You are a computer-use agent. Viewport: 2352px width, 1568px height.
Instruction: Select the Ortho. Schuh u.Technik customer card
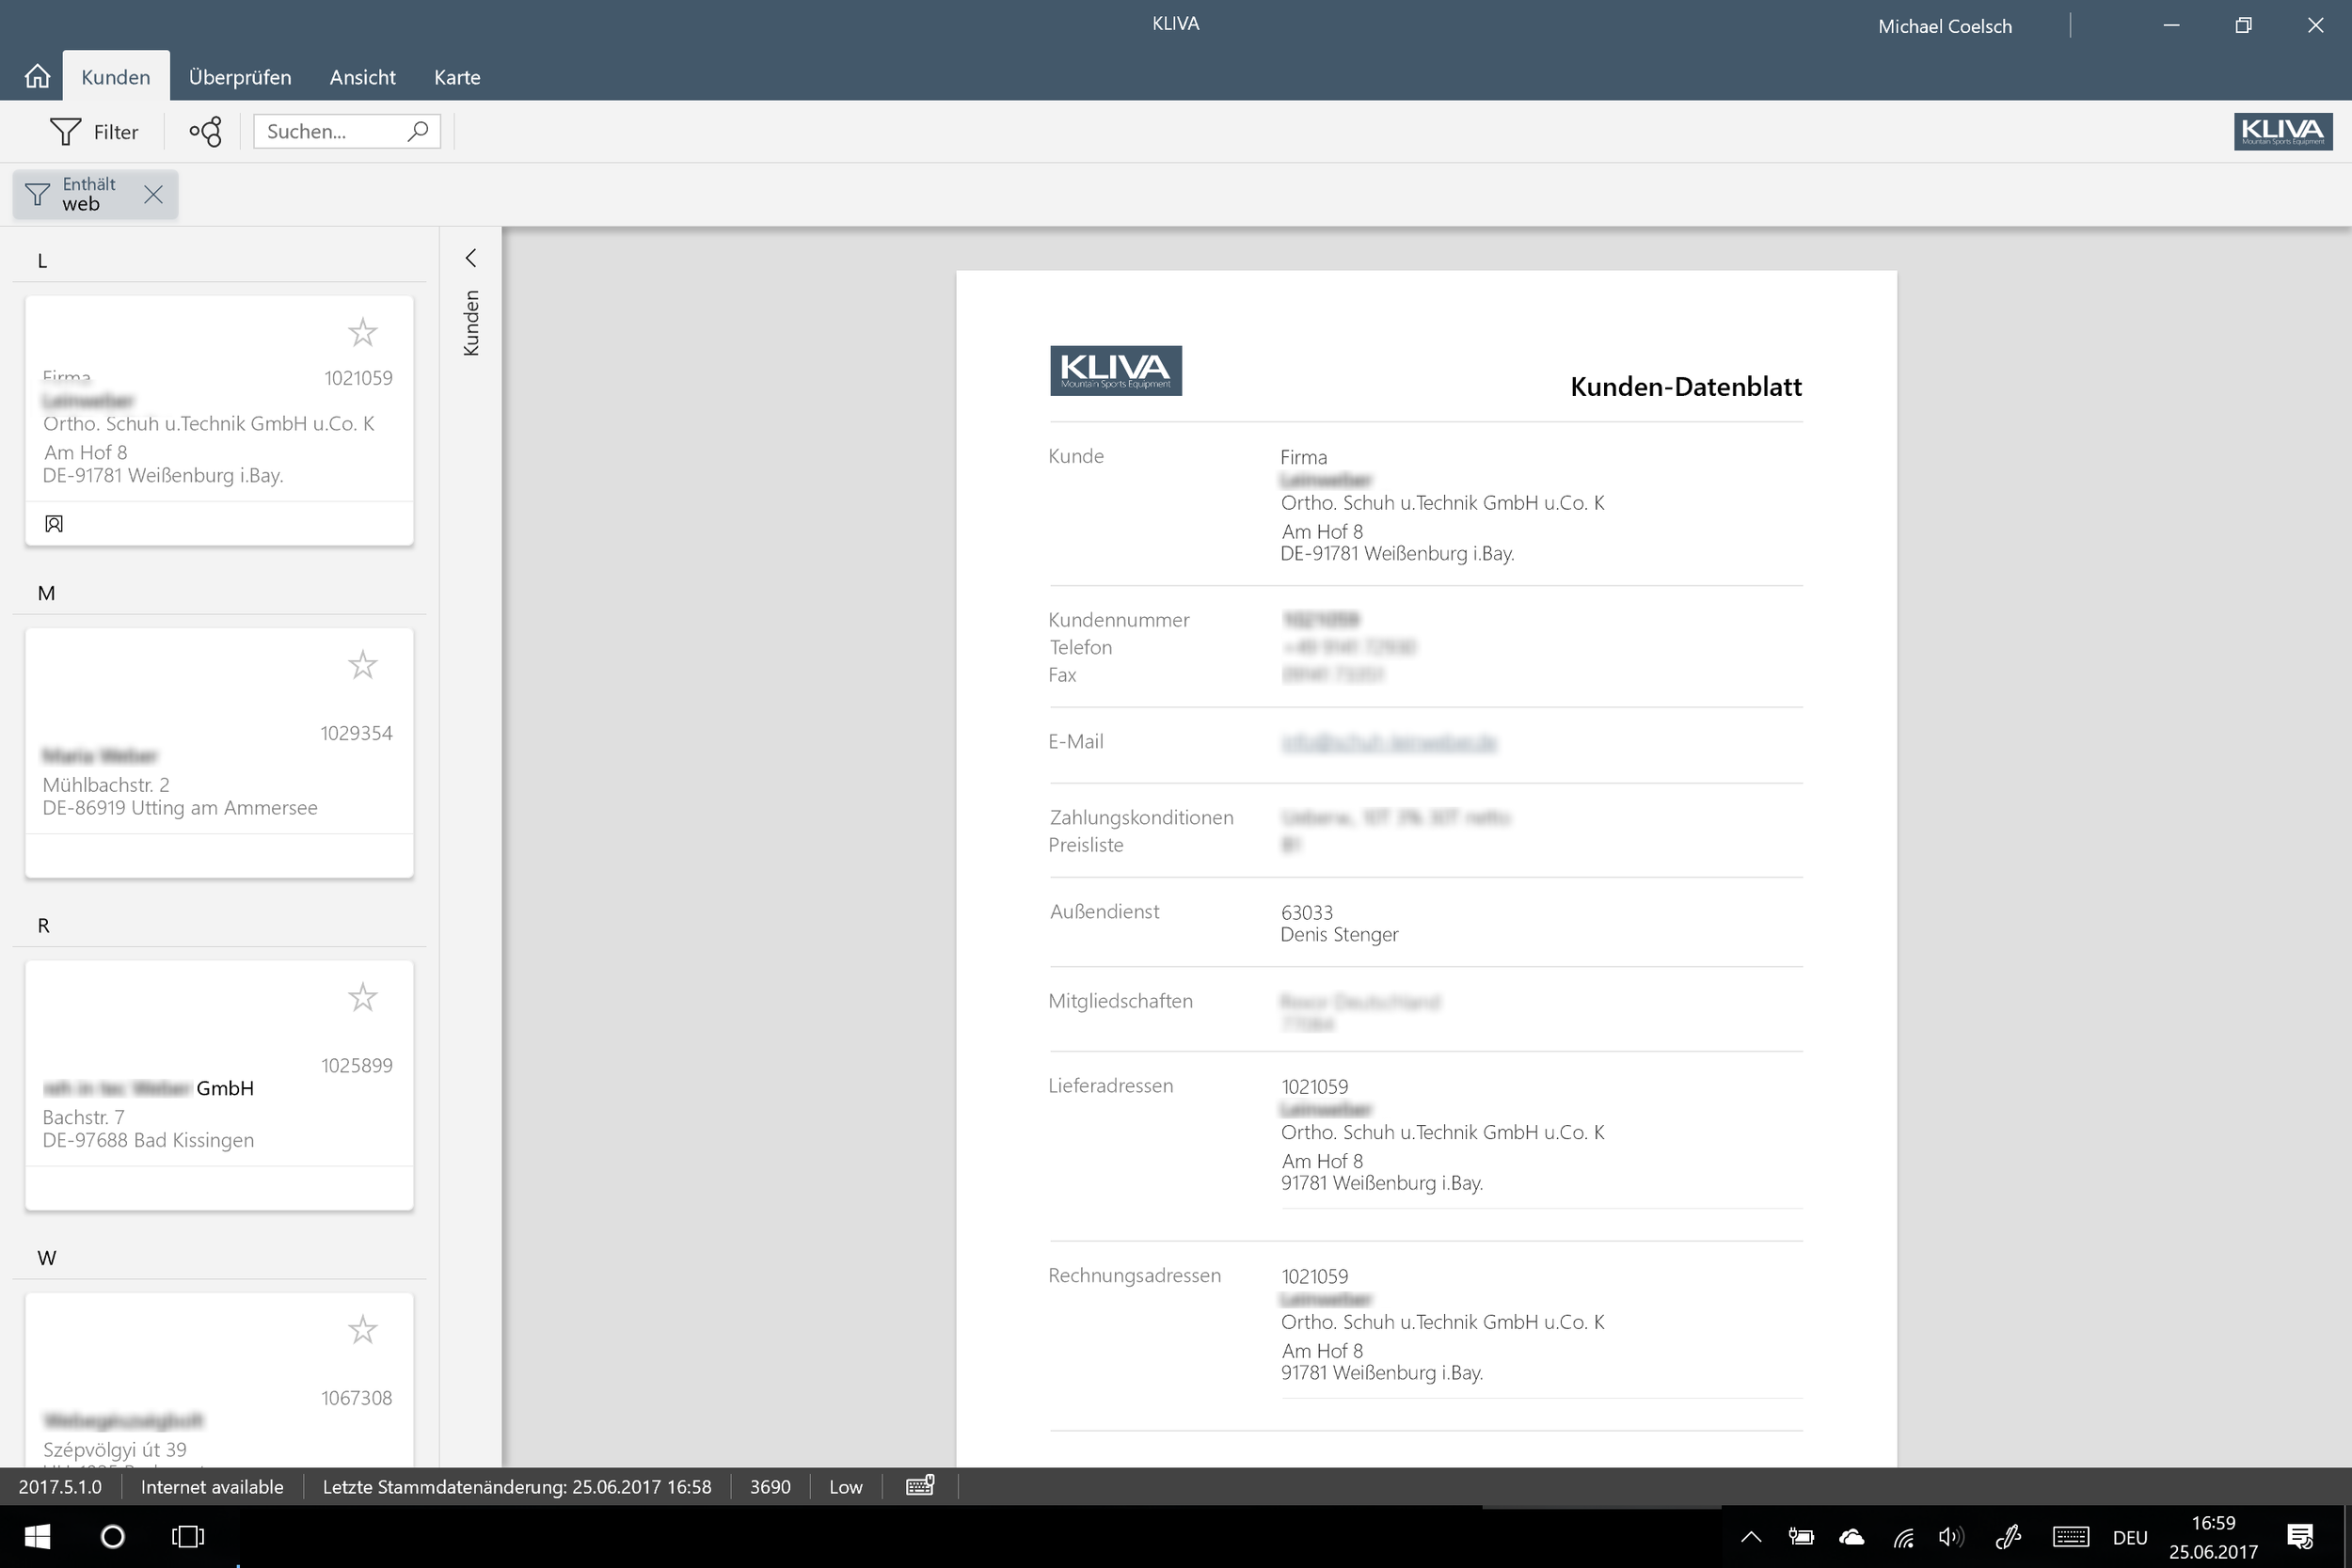pos(219,420)
